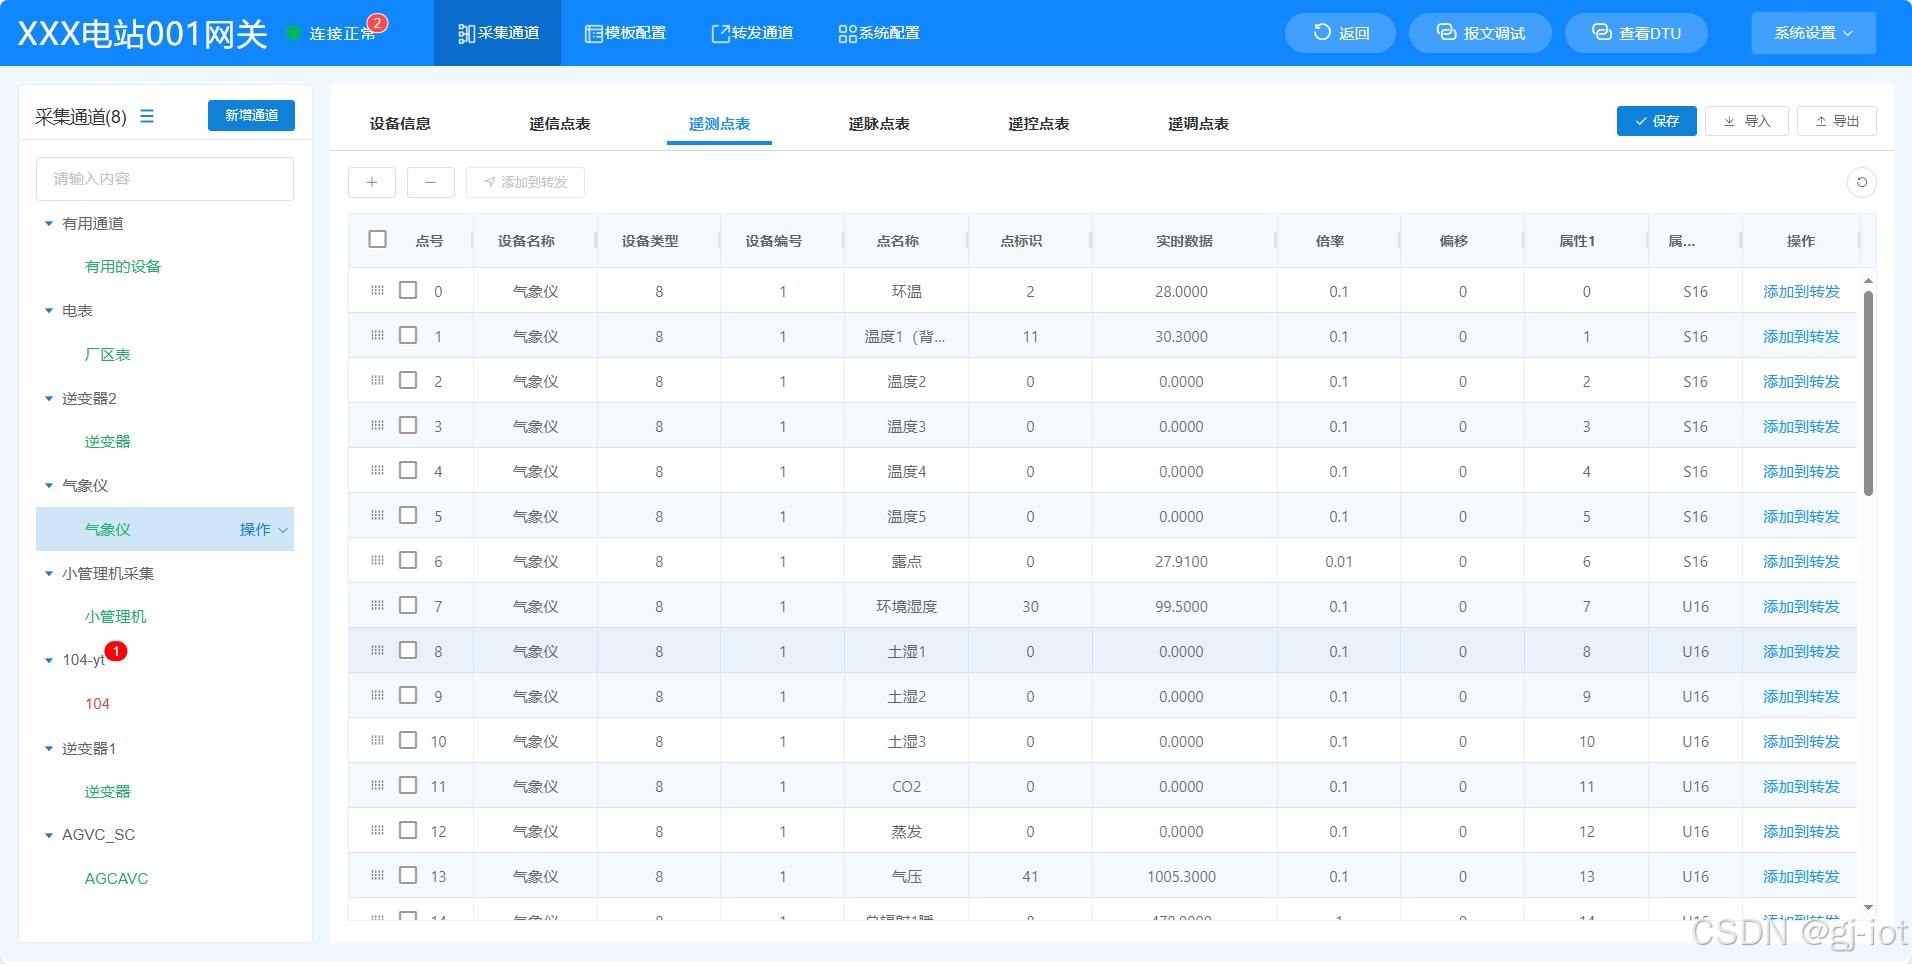
Task: Switch to 设备信息 tab
Action: 400,124
